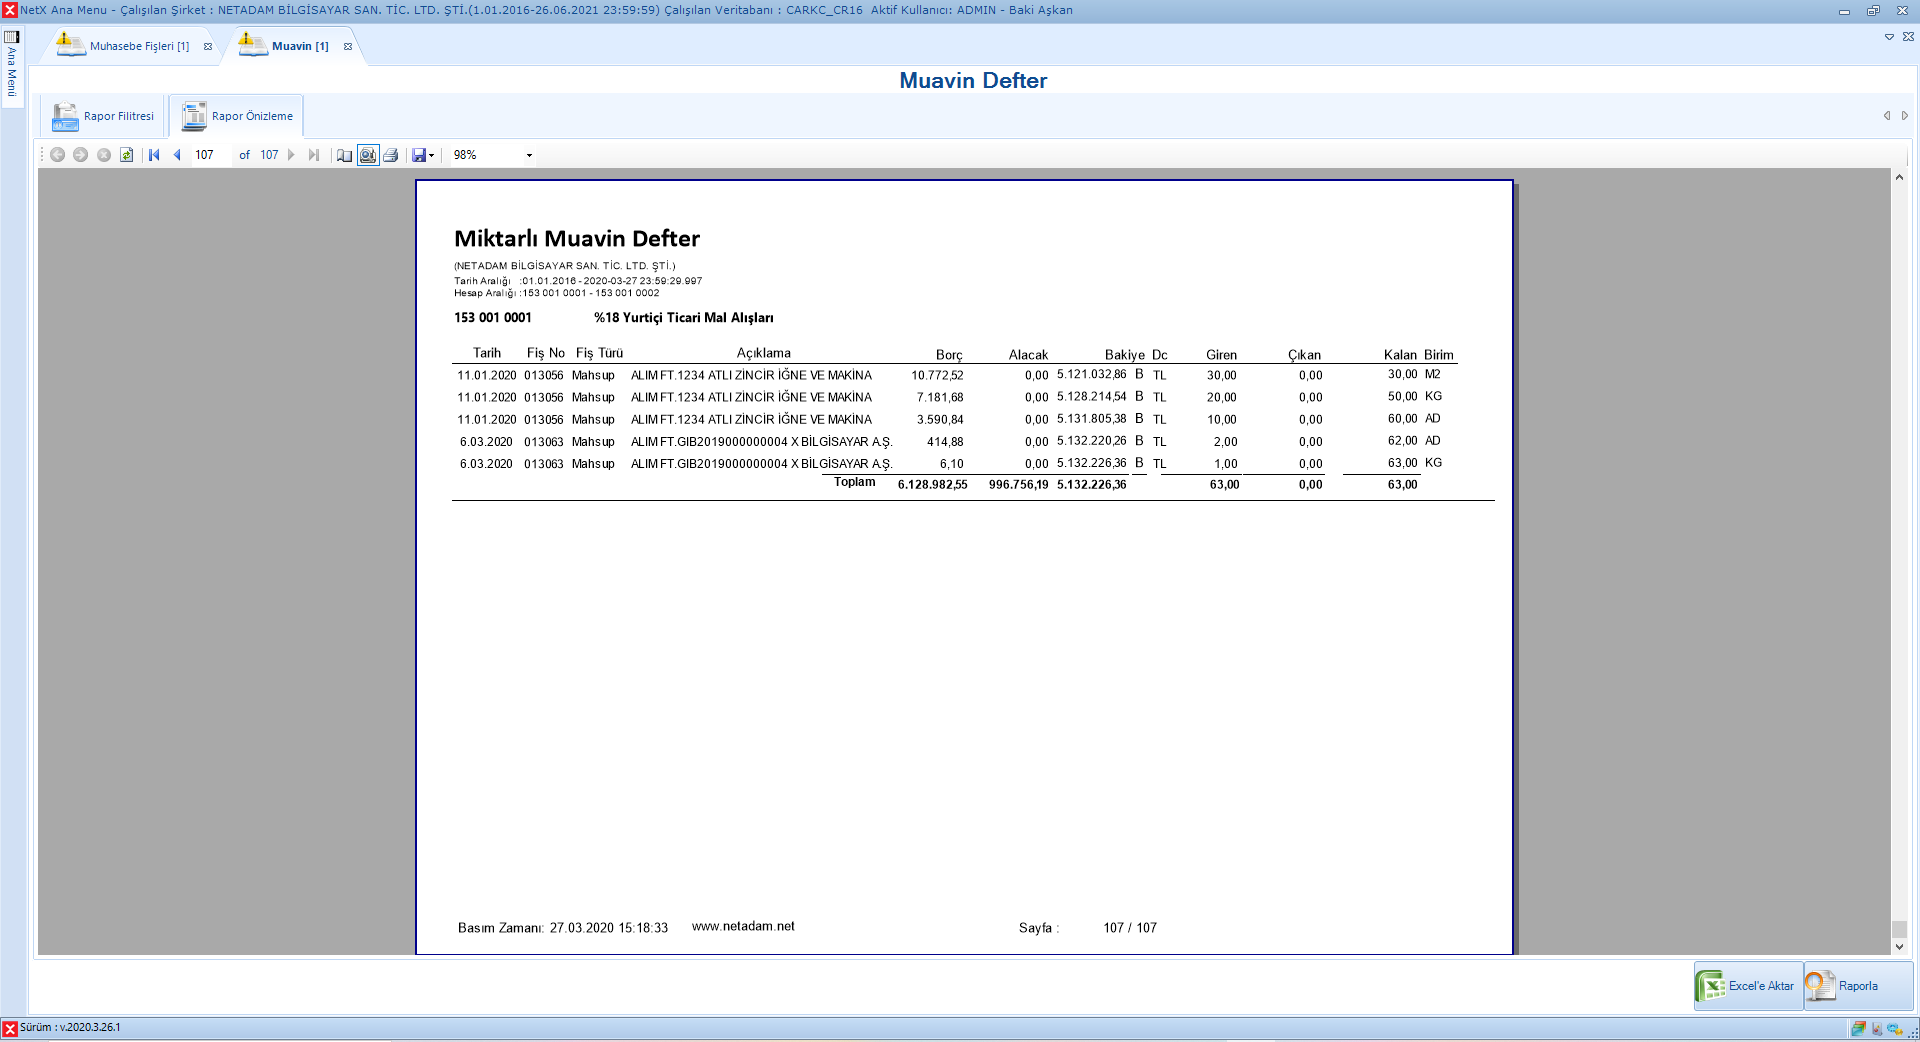Expand the tab list arrow at top right
Viewport: 1920px width, 1042px height.
1889,37
